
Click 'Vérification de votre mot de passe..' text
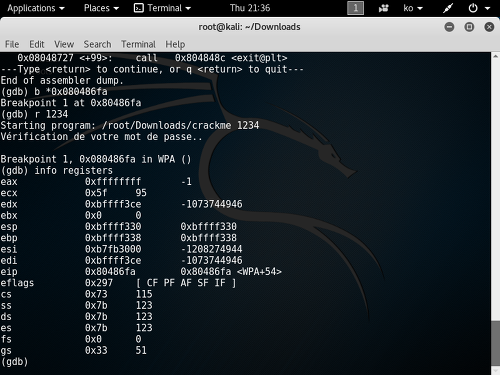[101, 137]
